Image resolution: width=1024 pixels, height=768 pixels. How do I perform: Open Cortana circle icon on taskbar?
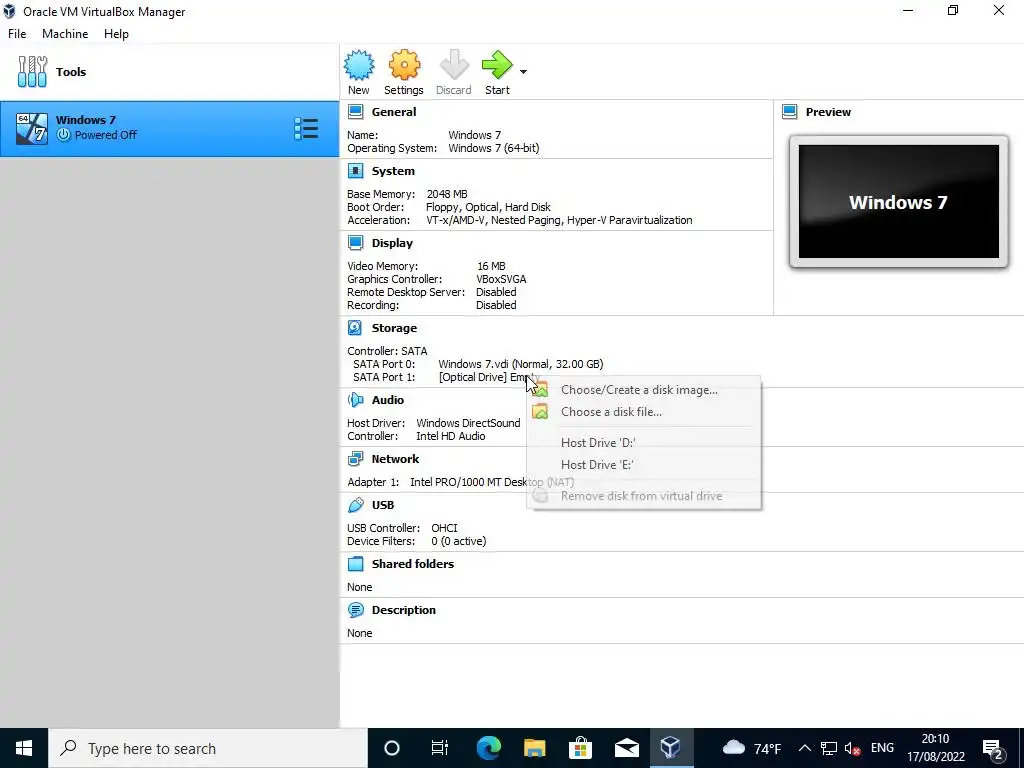click(392, 748)
